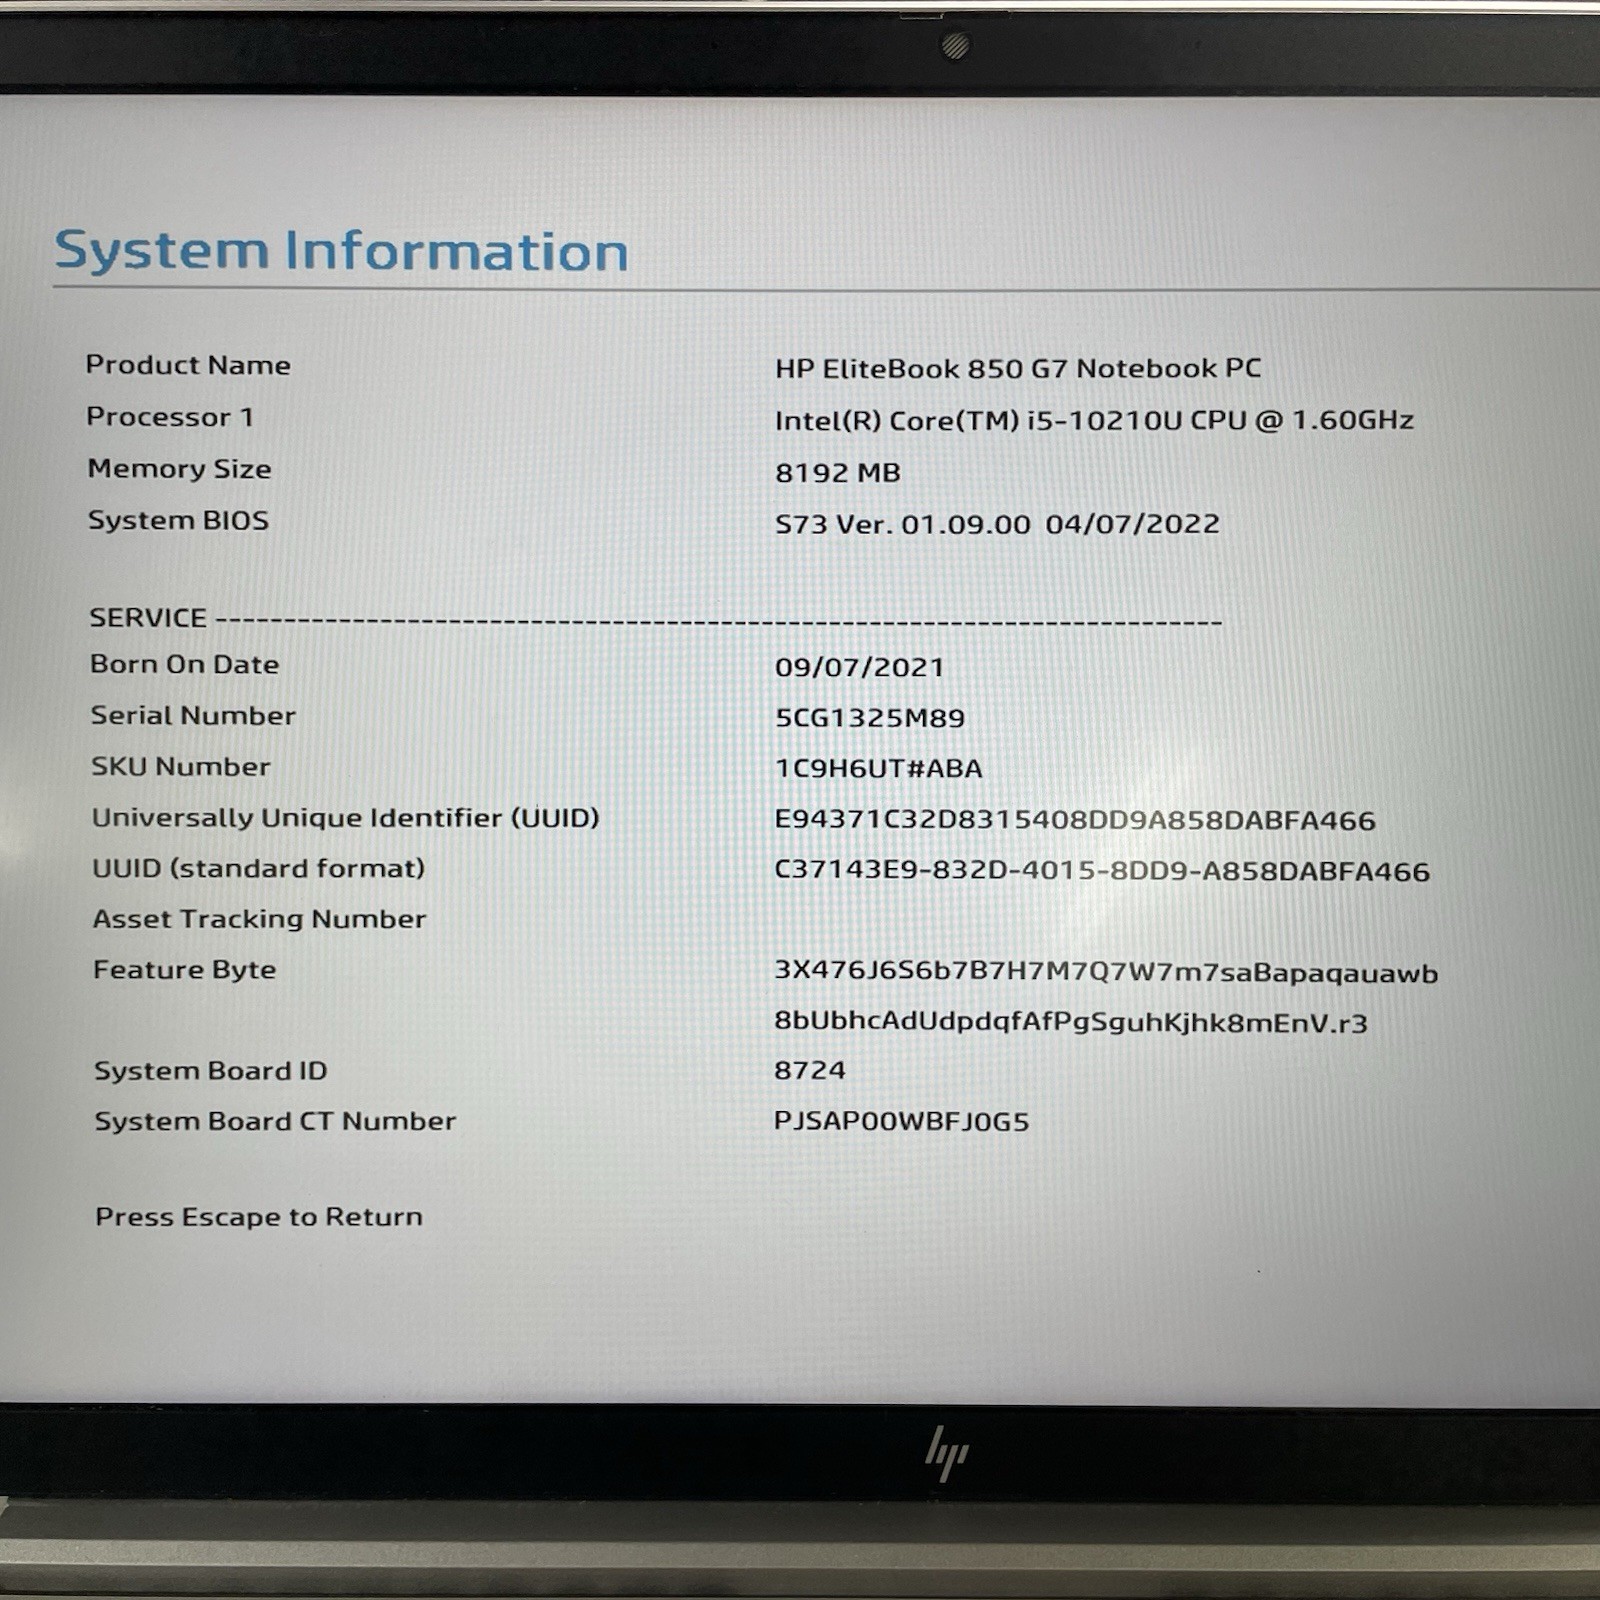
Task: Select the UUID (standard format) label
Action: click(258, 868)
